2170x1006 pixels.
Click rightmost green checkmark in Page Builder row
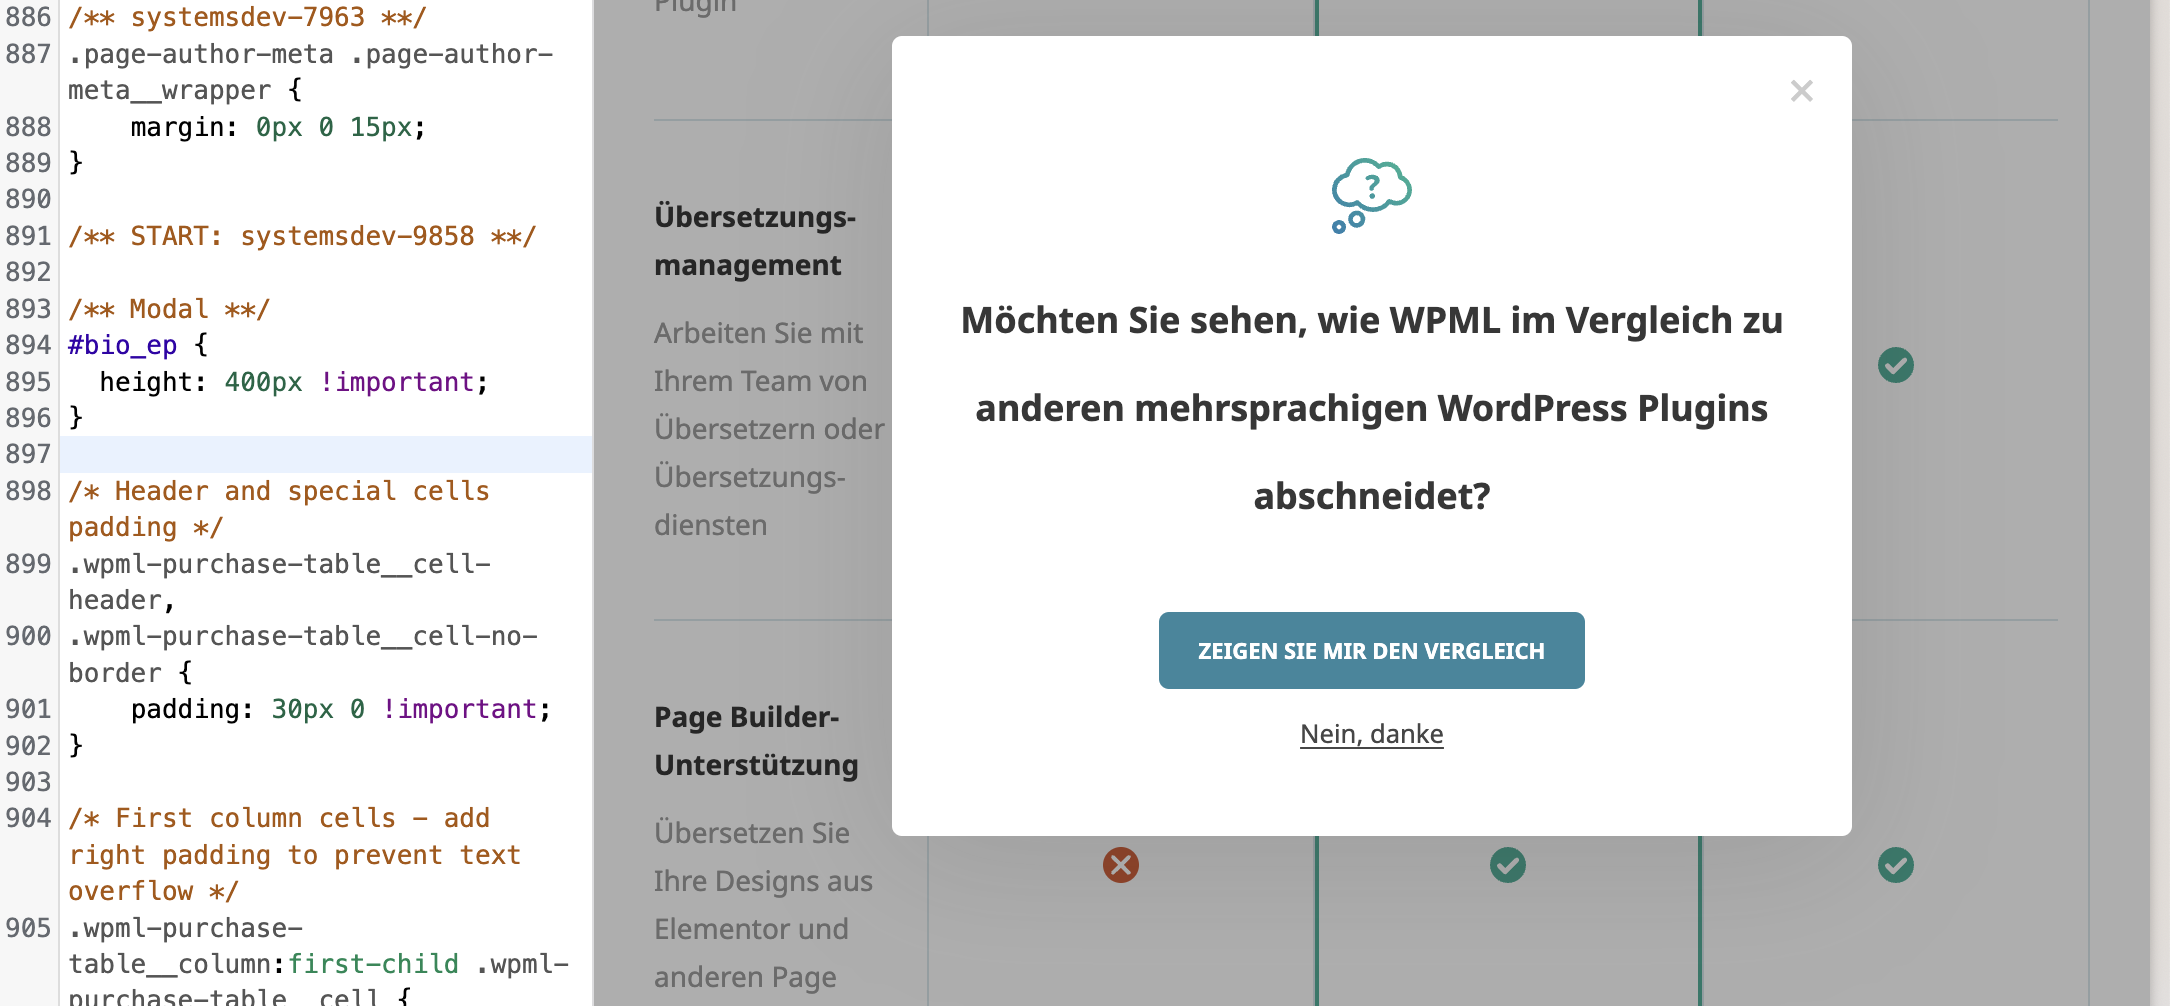point(1896,865)
